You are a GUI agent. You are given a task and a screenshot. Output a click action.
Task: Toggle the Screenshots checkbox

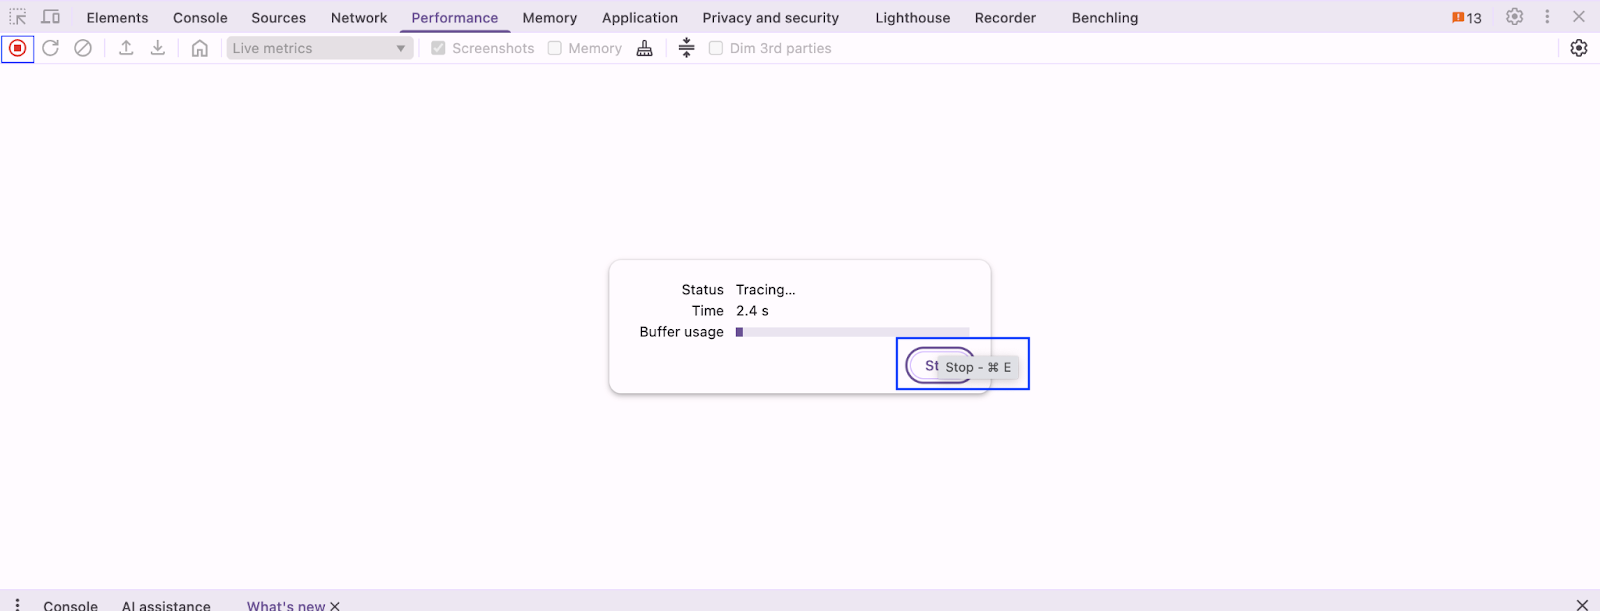438,48
